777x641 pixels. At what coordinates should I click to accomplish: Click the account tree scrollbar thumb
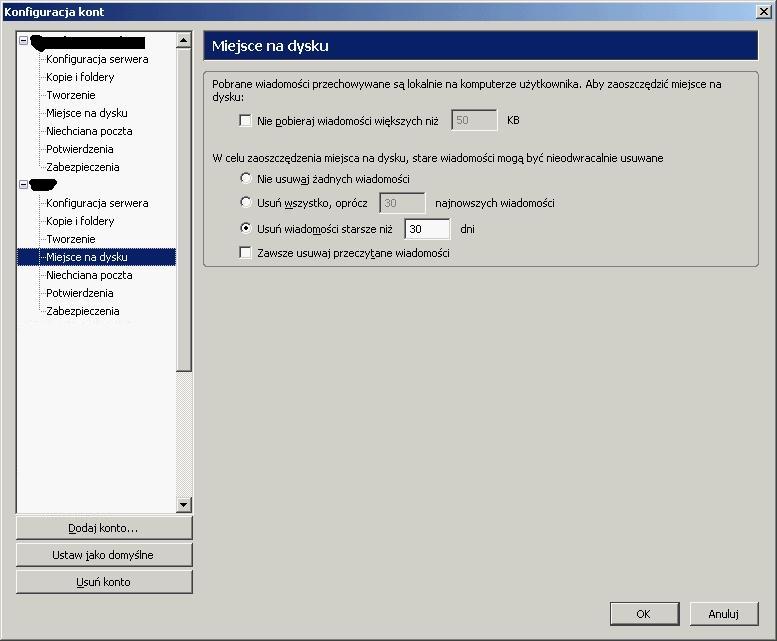(x=184, y=209)
